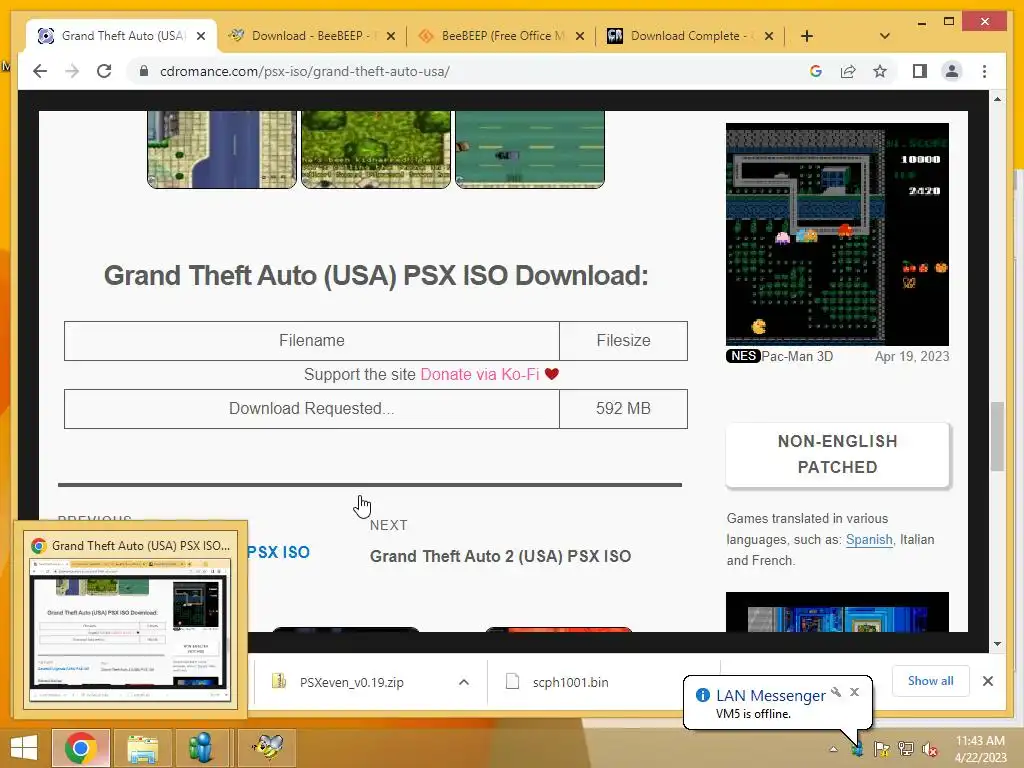Open scph1001.bin download item
Image resolution: width=1024 pixels, height=768 pixels.
click(570, 682)
